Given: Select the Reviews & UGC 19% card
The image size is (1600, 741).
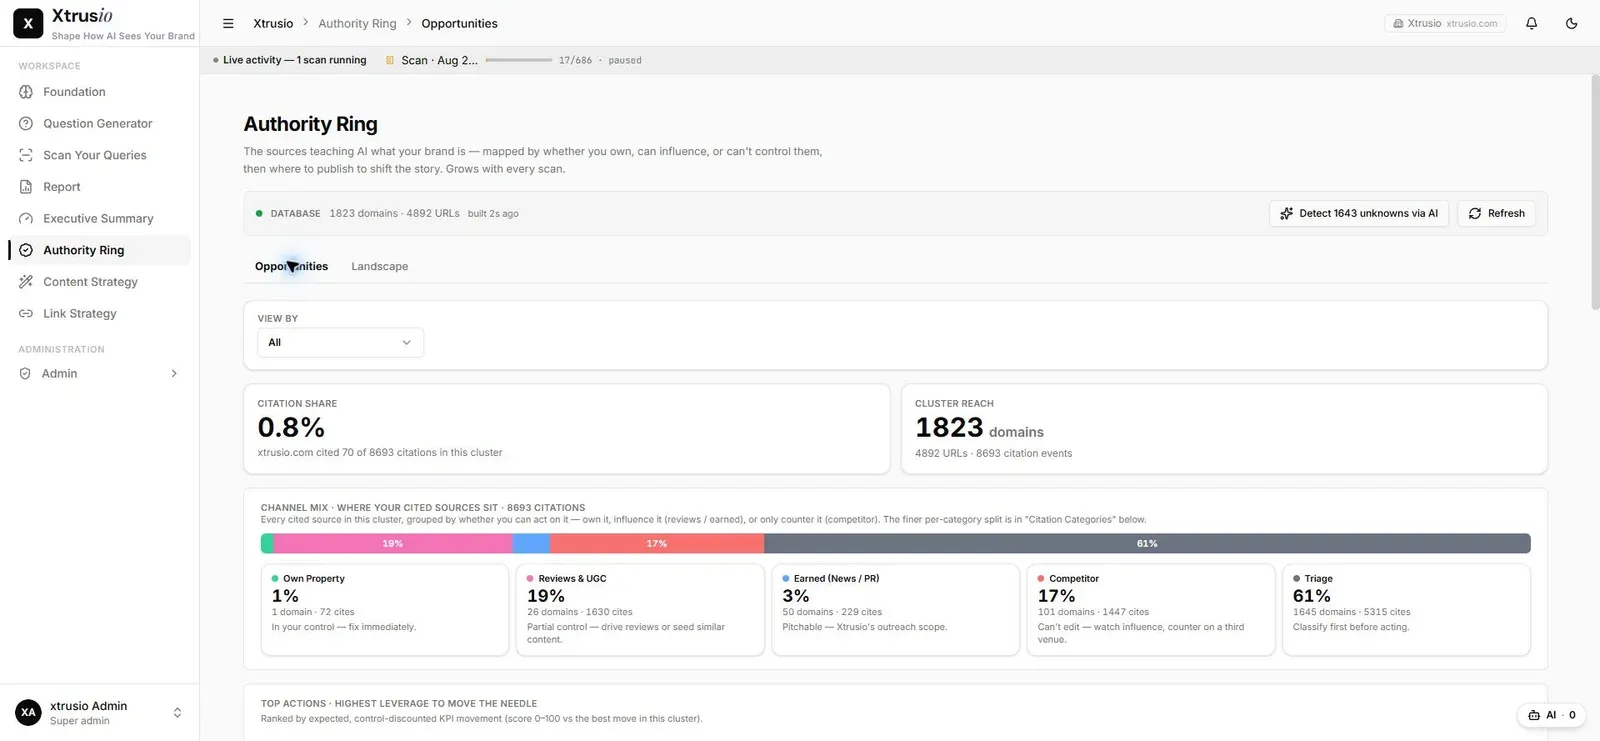Looking at the screenshot, I should tap(640, 610).
